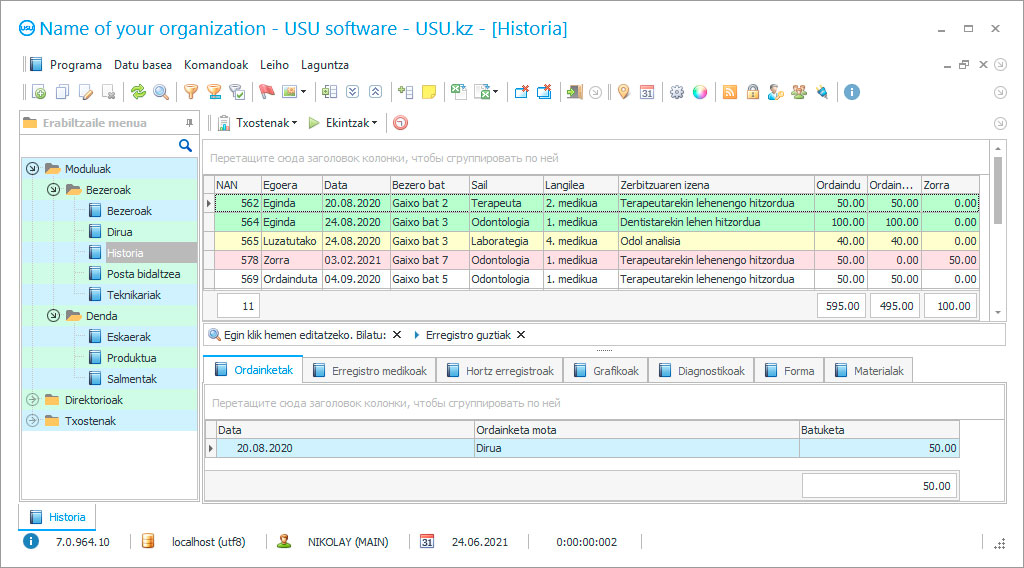Open the color wheel theme picker
Screen dimensions: 1024x568
point(700,92)
